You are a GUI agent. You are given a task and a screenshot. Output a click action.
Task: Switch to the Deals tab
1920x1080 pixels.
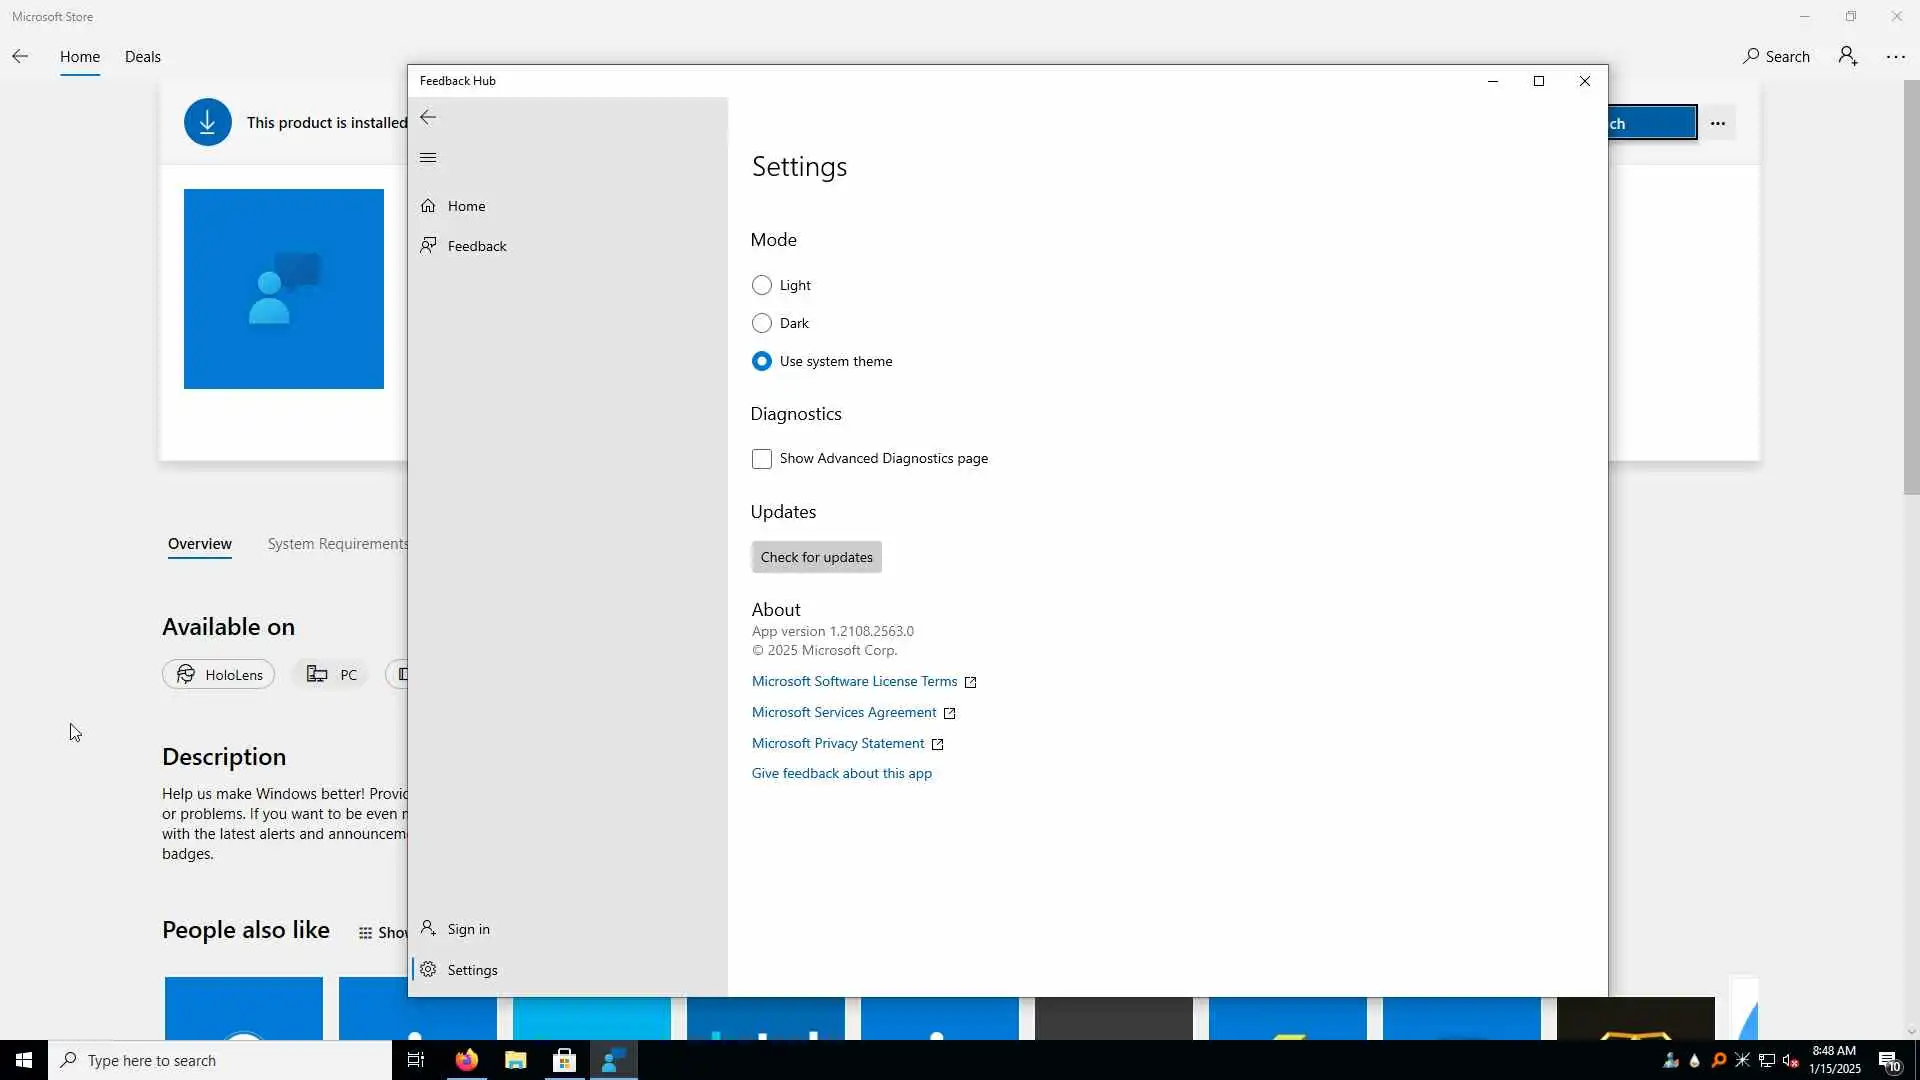(142, 56)
